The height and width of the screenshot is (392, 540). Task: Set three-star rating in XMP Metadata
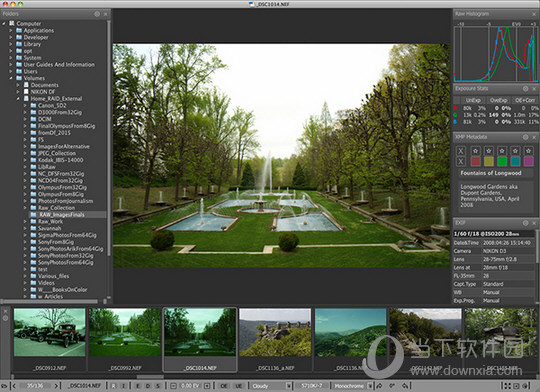coord(502,151)
